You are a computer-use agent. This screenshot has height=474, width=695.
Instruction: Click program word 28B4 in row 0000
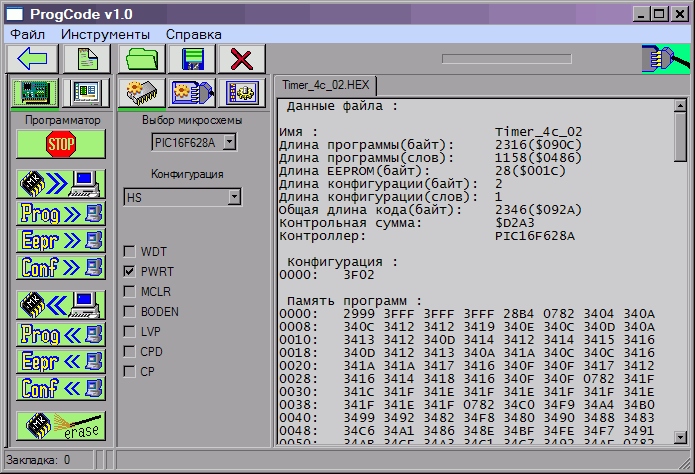pos(519,314)
